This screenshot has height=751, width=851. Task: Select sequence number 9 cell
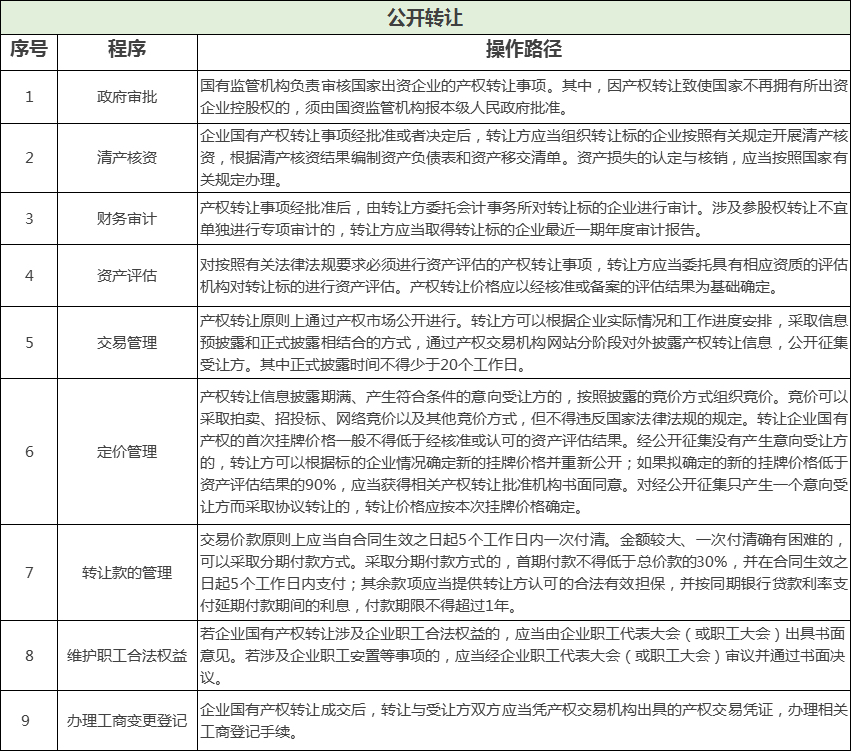tap(29, 720)
